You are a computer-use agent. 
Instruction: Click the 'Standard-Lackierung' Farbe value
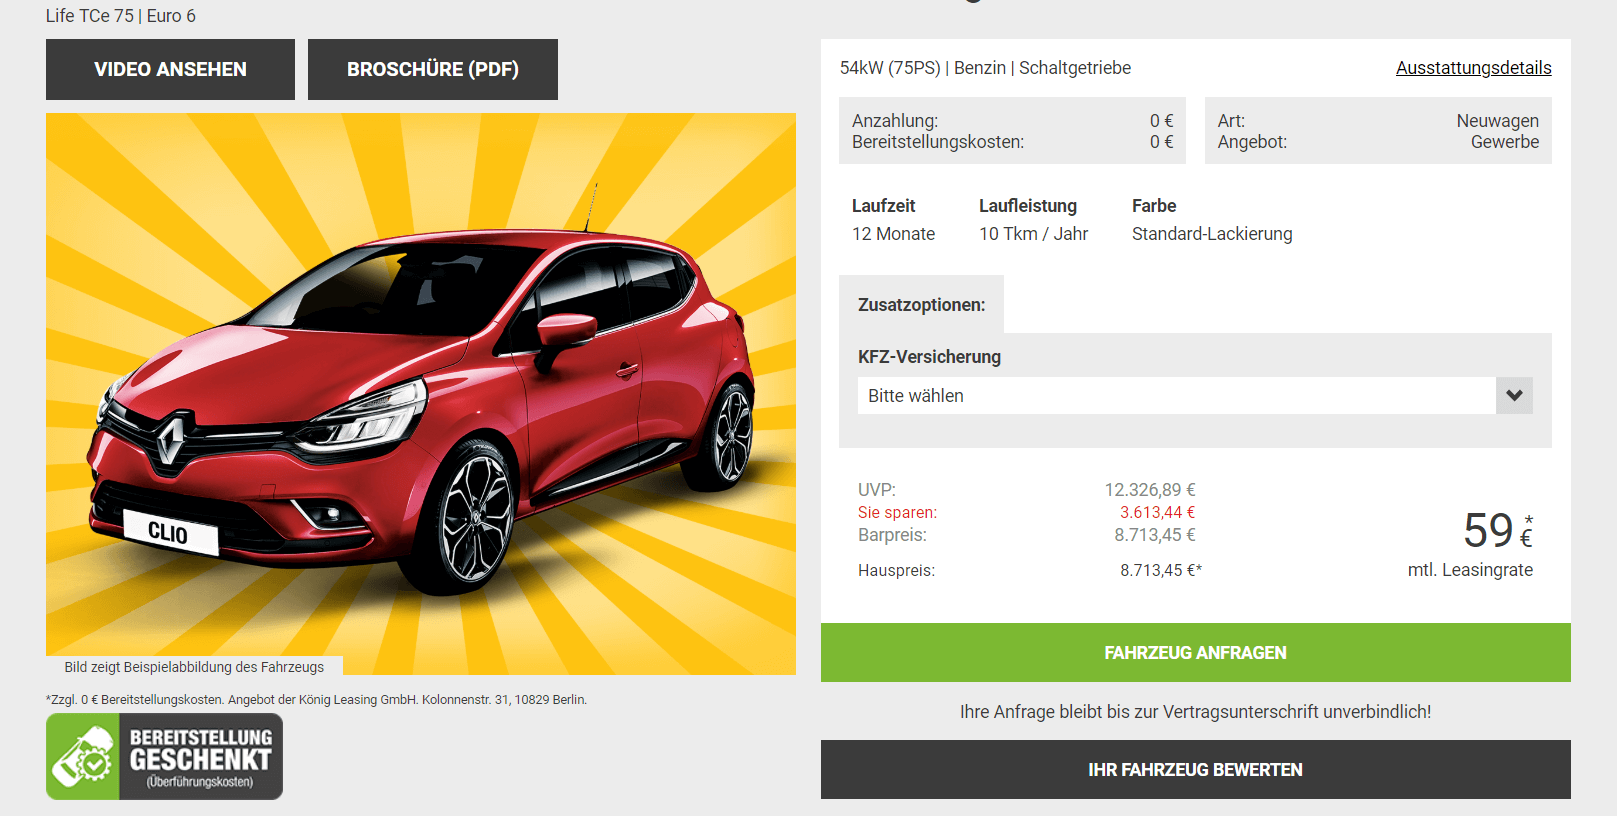click(x=1212, y=234)
